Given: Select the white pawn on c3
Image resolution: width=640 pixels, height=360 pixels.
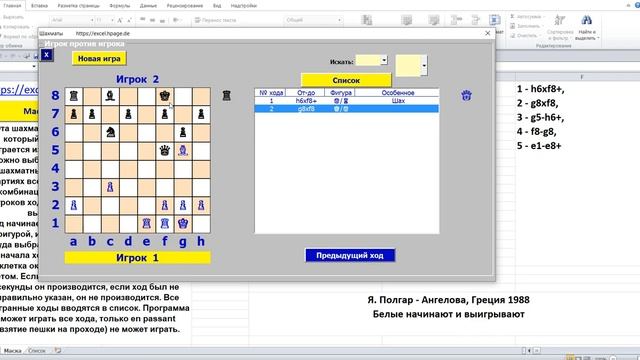Looking at the screenshot, I should coord(110,187).
